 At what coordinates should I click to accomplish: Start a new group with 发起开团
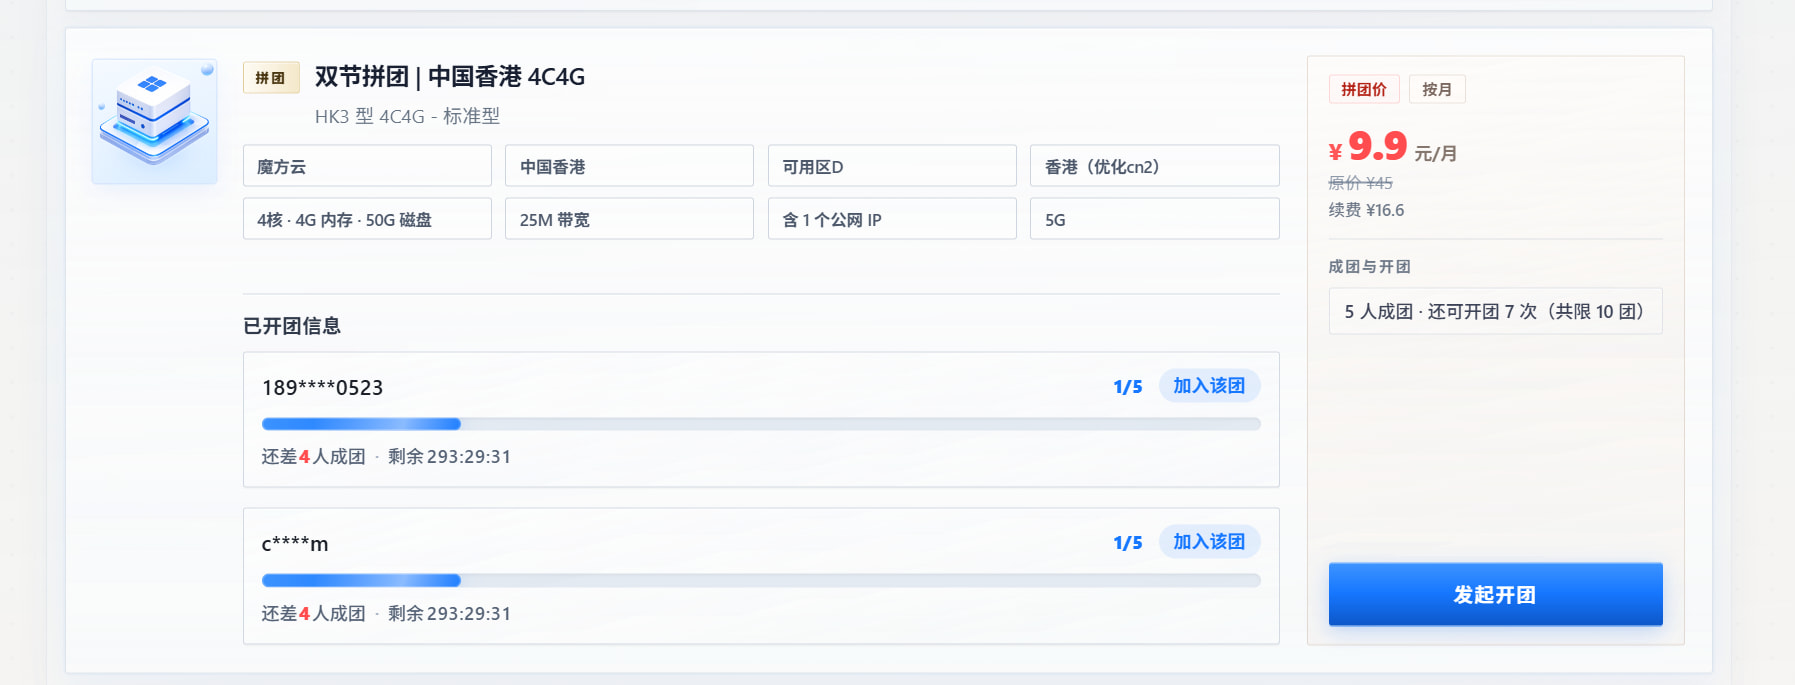coord(1495,594)
